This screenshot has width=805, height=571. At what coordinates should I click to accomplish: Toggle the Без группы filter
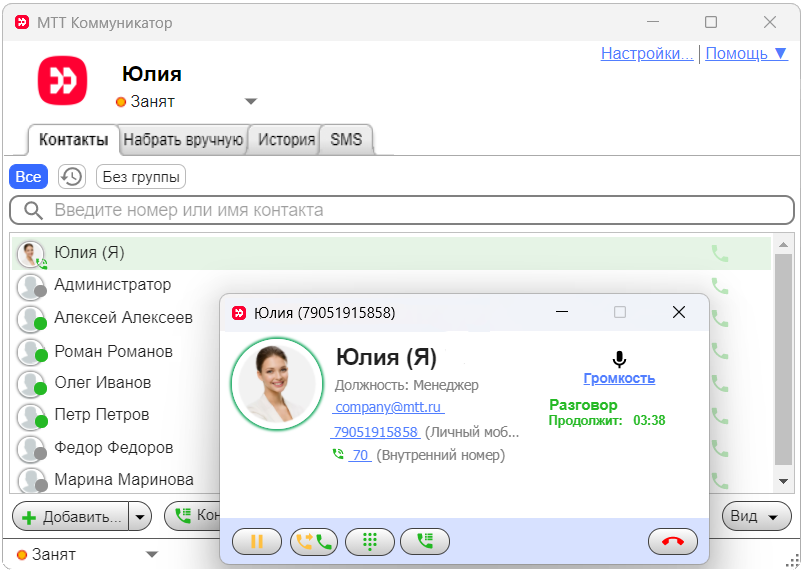point(141,177)
